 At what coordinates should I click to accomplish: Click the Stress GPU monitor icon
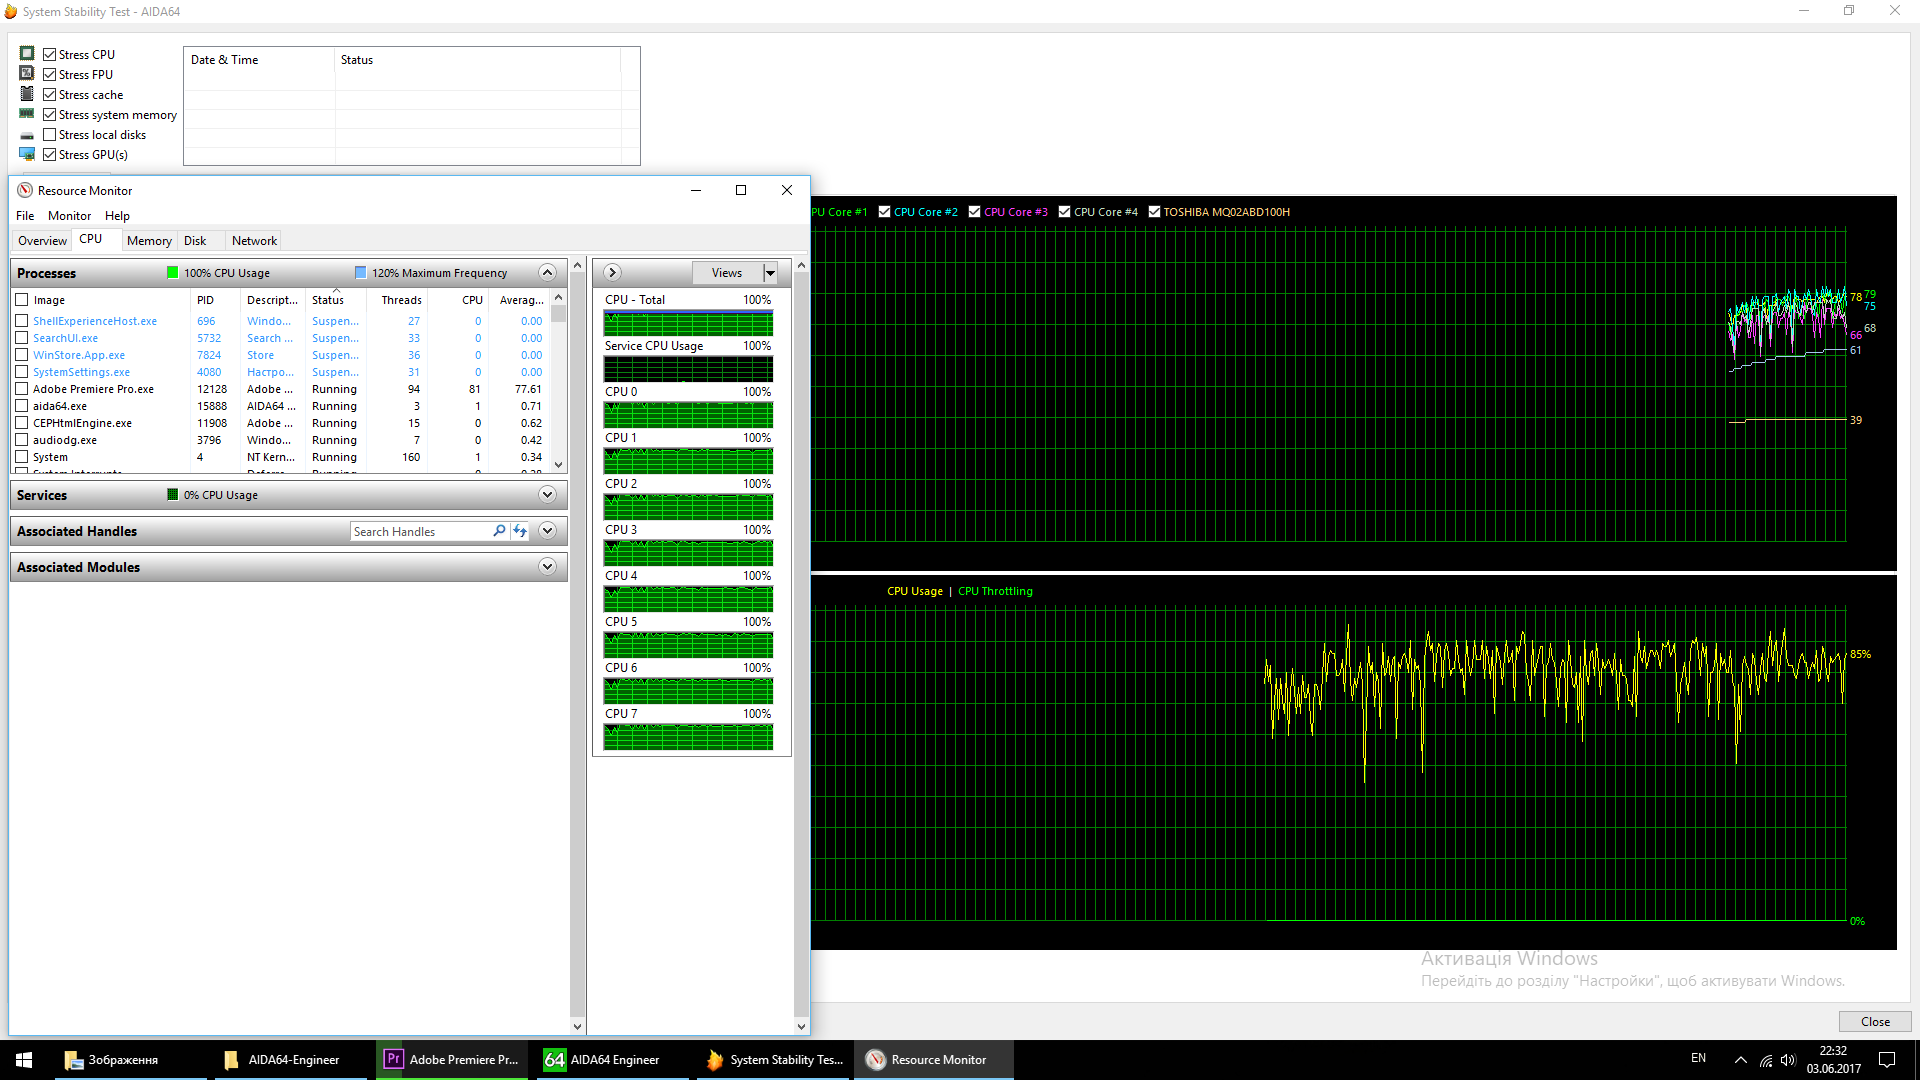coord(27,154)
